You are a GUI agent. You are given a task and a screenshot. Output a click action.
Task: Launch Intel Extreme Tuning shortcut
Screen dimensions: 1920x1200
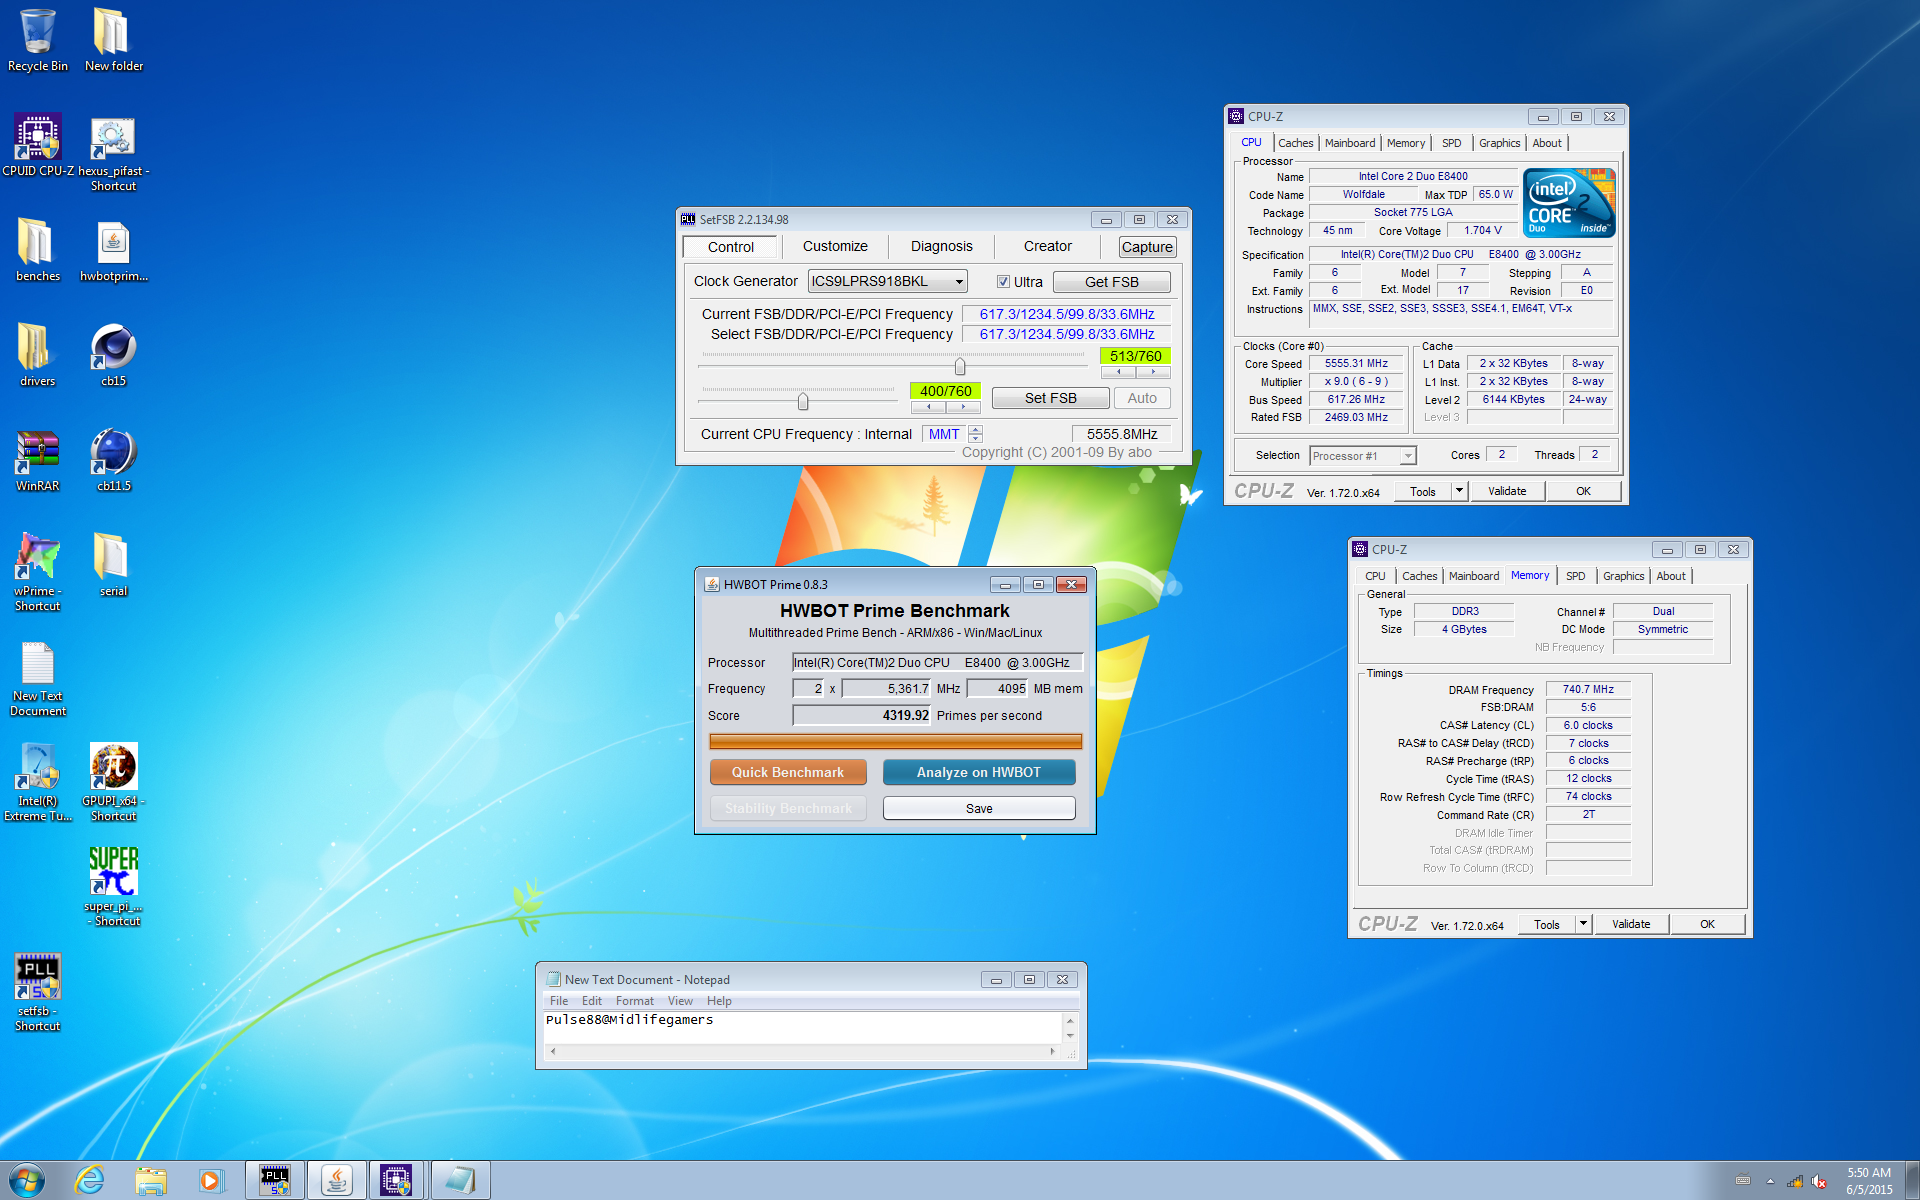[x=38, y=783]
